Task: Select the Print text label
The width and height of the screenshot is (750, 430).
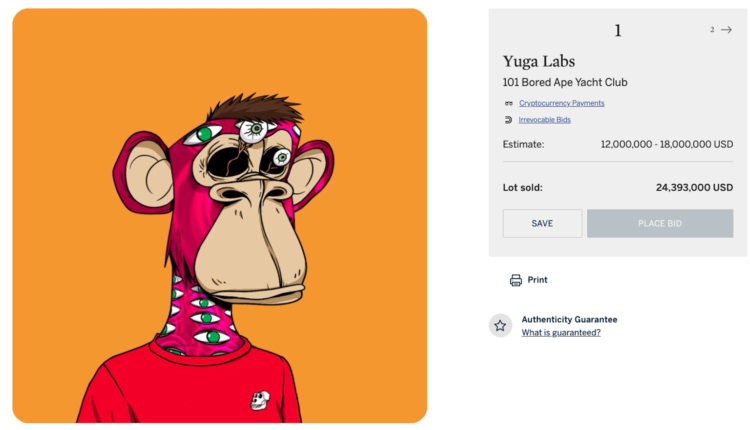Action: point(538,280)
